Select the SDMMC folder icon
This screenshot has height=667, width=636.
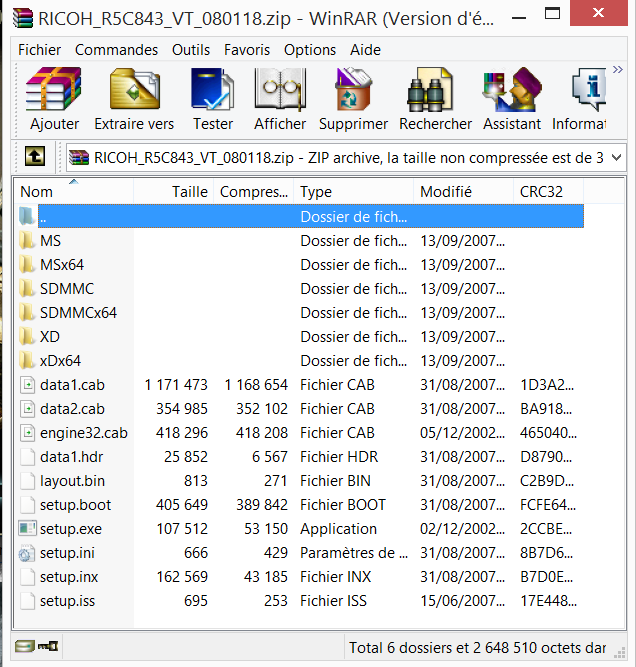(x=27, y=288)
